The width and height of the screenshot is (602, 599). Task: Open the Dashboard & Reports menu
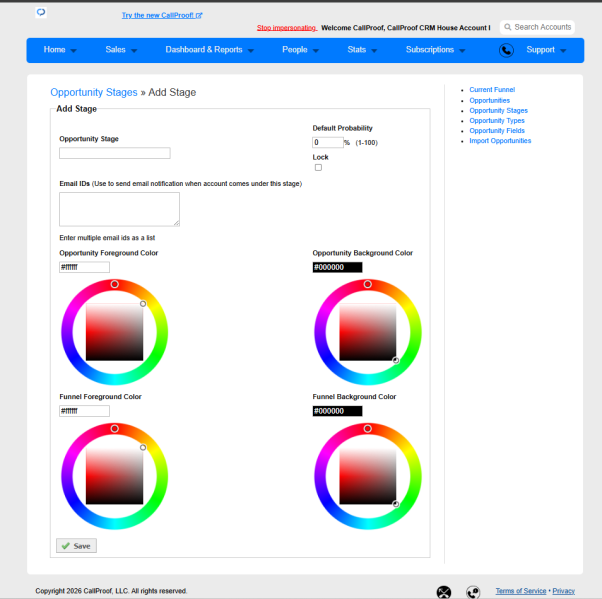(x=204, y=50)
